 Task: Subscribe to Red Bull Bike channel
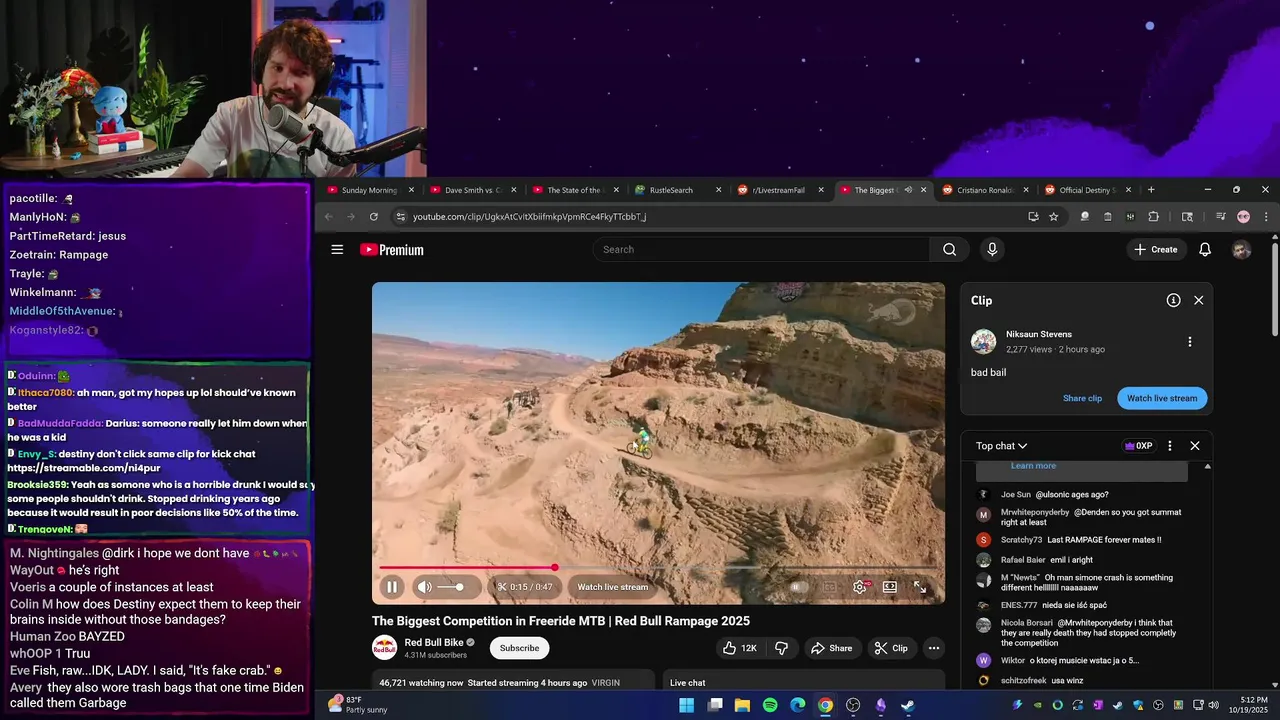tap(519, 648)
